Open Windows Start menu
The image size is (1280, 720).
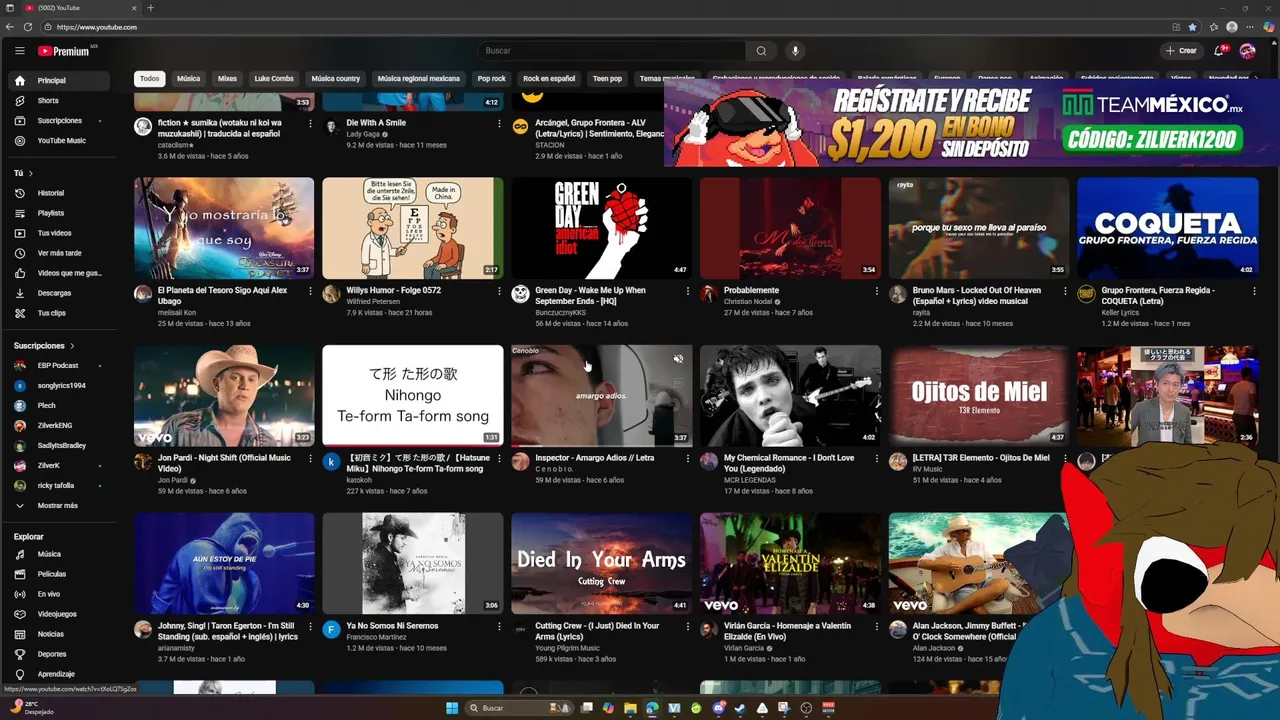(452, 708)
